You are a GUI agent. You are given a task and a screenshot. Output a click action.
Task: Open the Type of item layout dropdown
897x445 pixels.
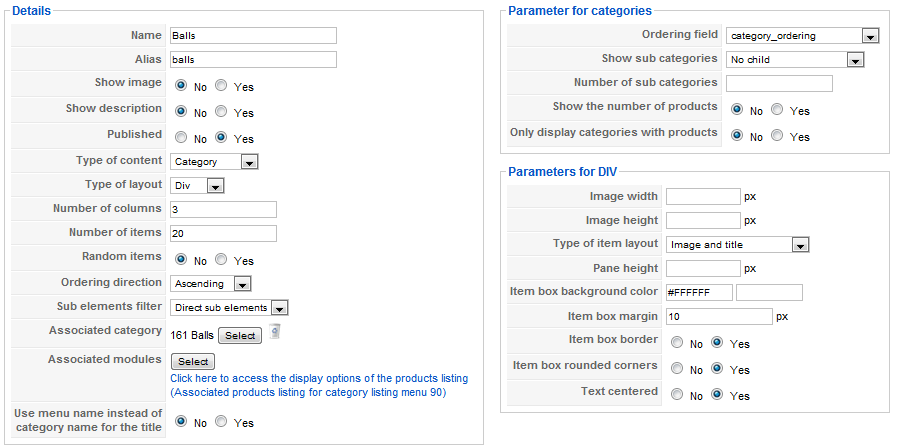[737, 245]
